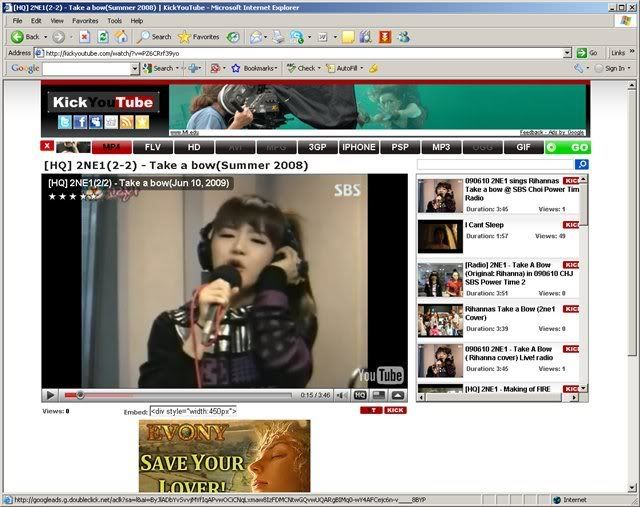Select the IPHONE format

tap(359, 147)
